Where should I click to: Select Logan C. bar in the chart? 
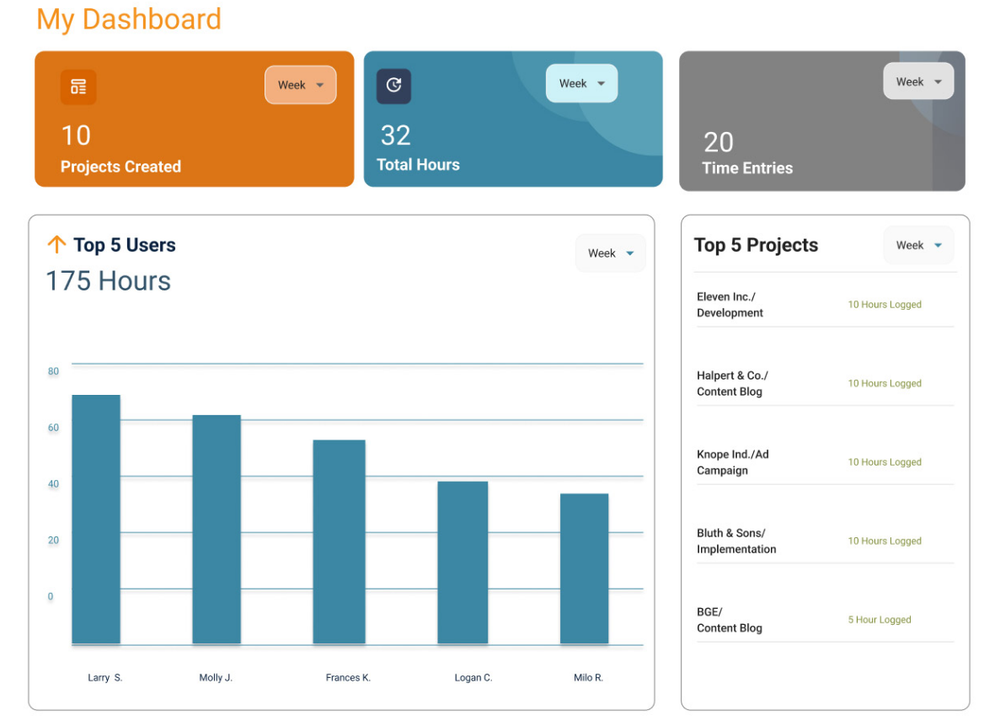(x=463, y=563)
